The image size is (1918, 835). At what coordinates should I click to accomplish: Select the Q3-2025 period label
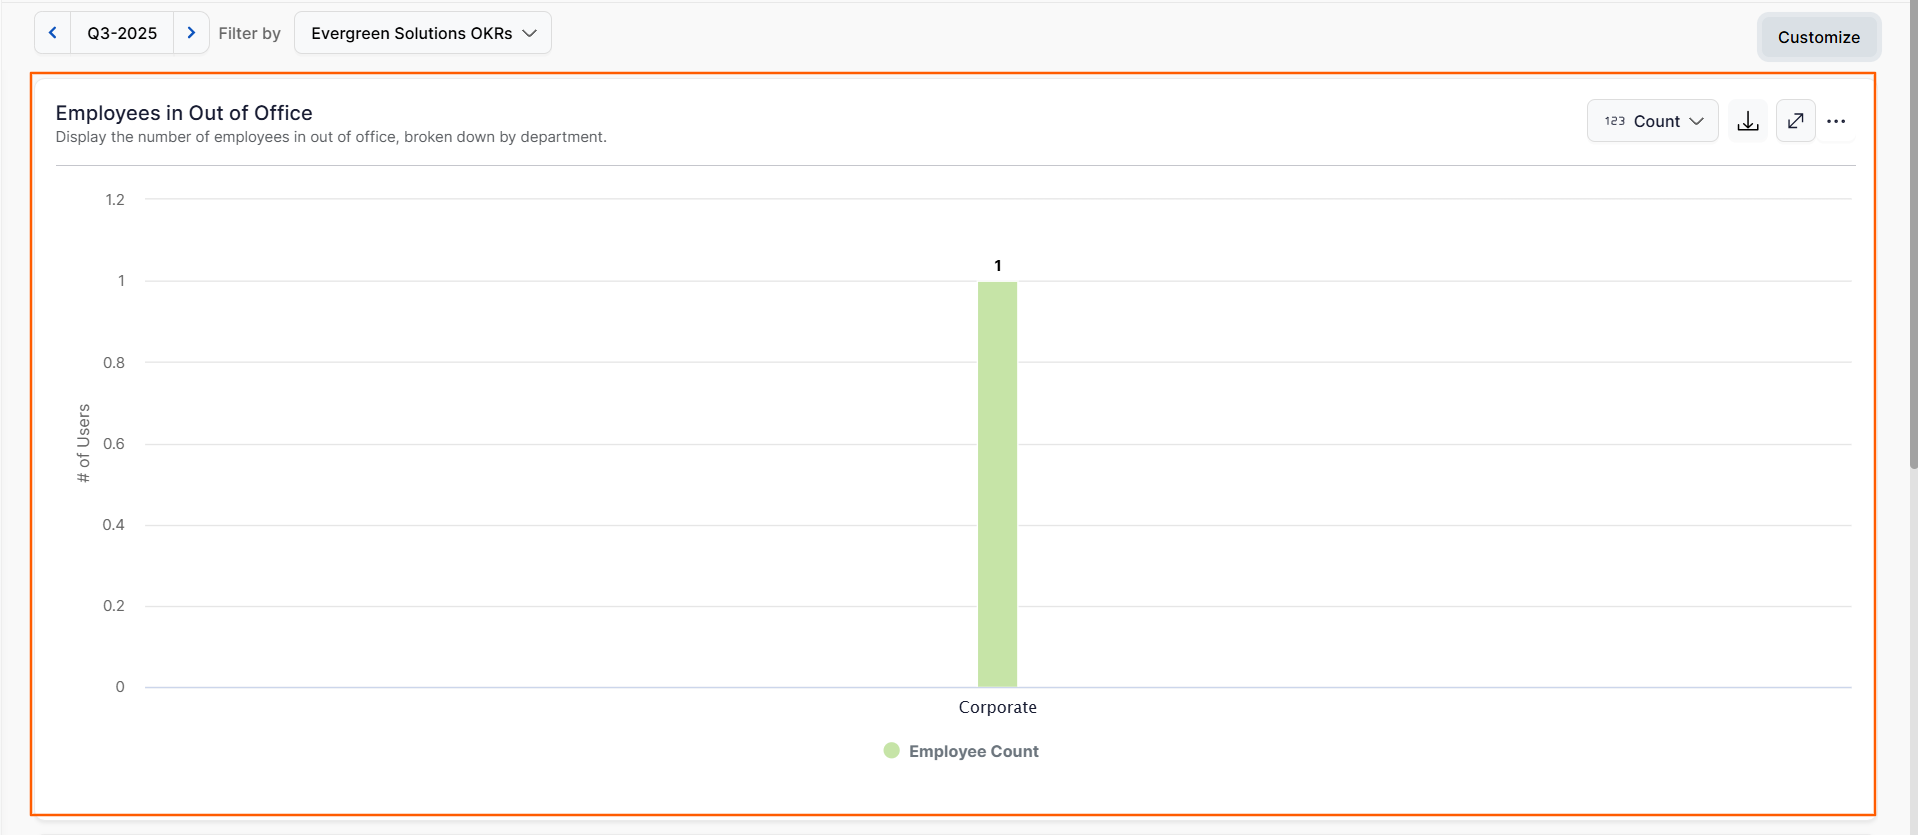tap(122, 33)
